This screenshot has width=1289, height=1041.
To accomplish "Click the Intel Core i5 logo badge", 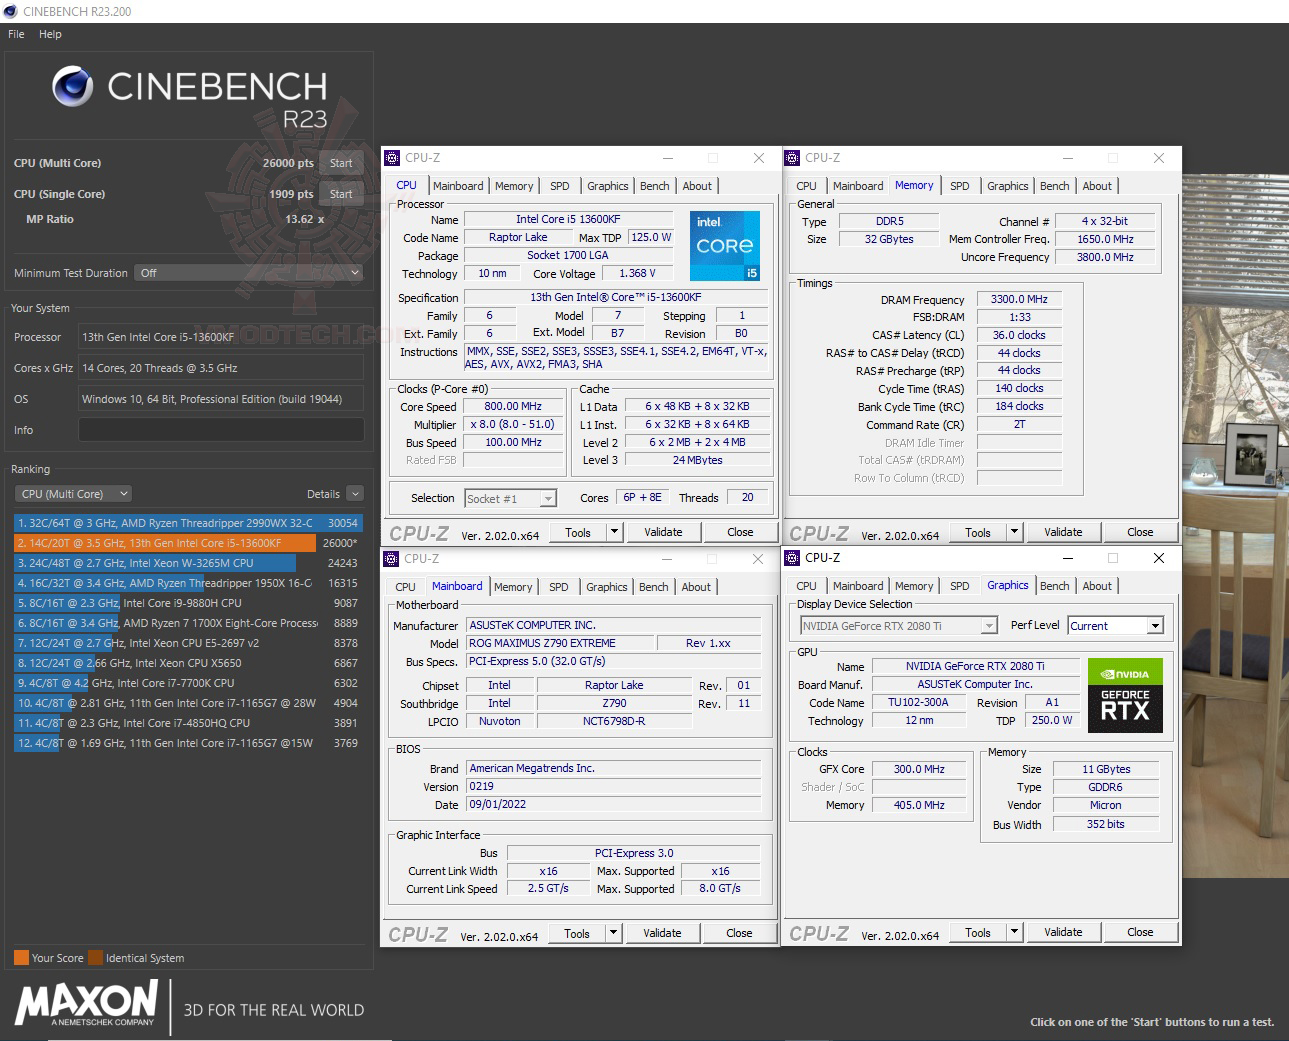I will [x=725, y=245].
